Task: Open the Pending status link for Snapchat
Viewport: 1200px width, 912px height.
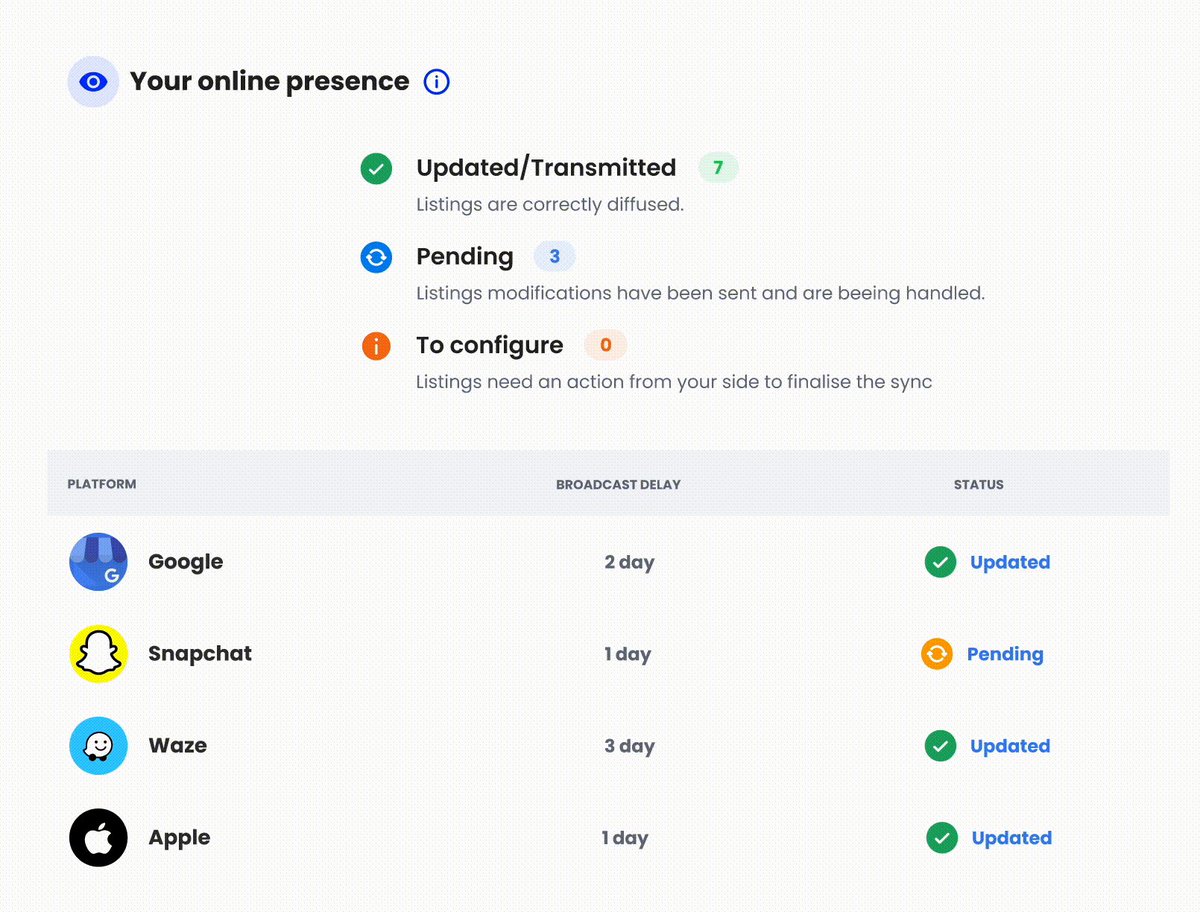Action: click(1005, 654)
